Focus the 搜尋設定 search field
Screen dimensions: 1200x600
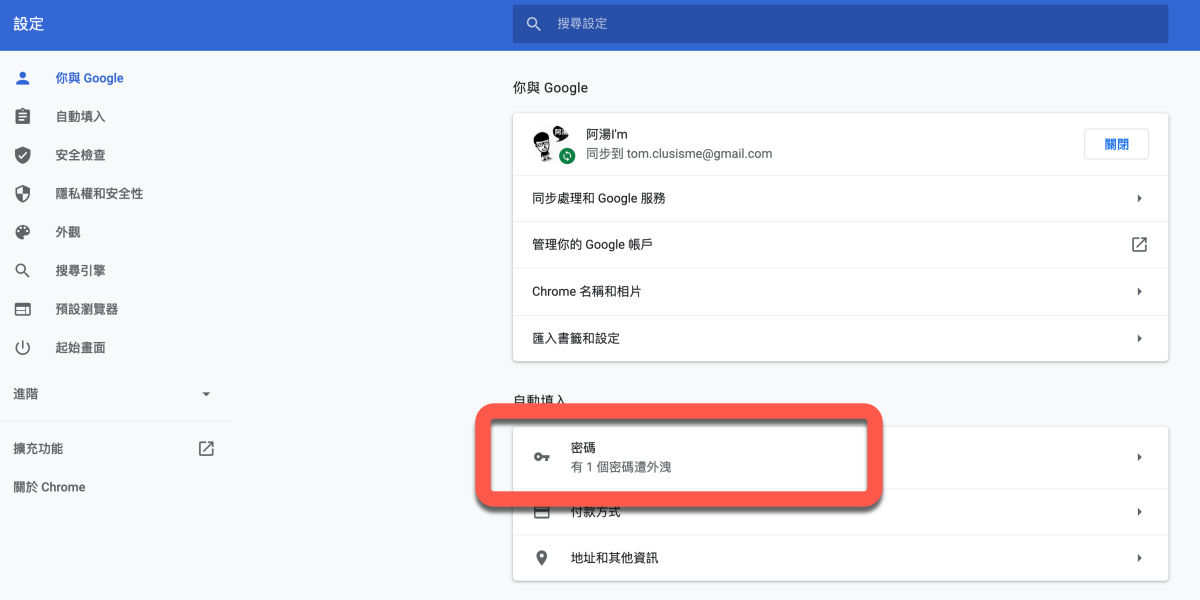840,23
